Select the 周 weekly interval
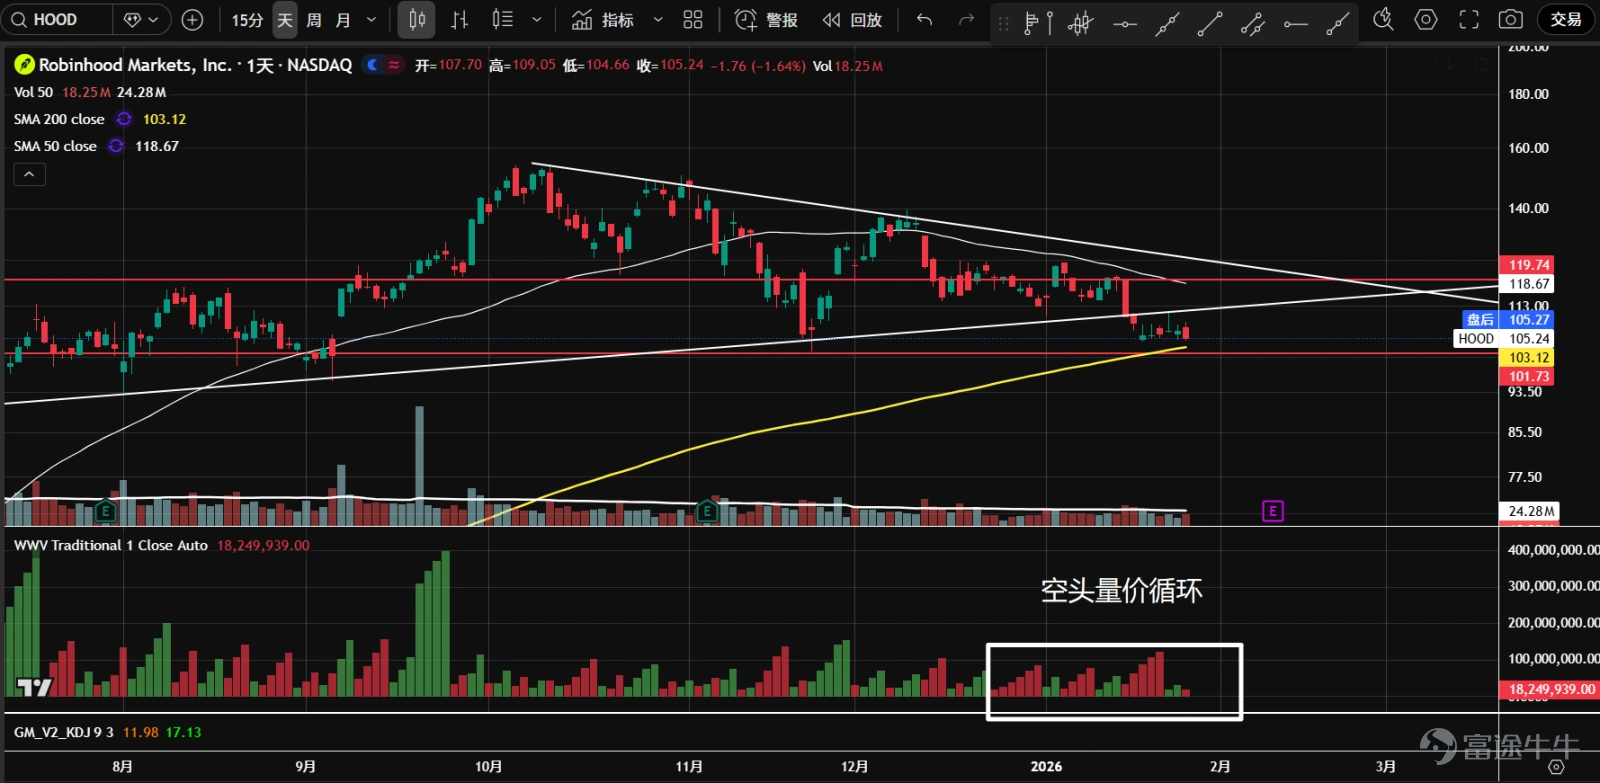 click(x=314, y=19)
